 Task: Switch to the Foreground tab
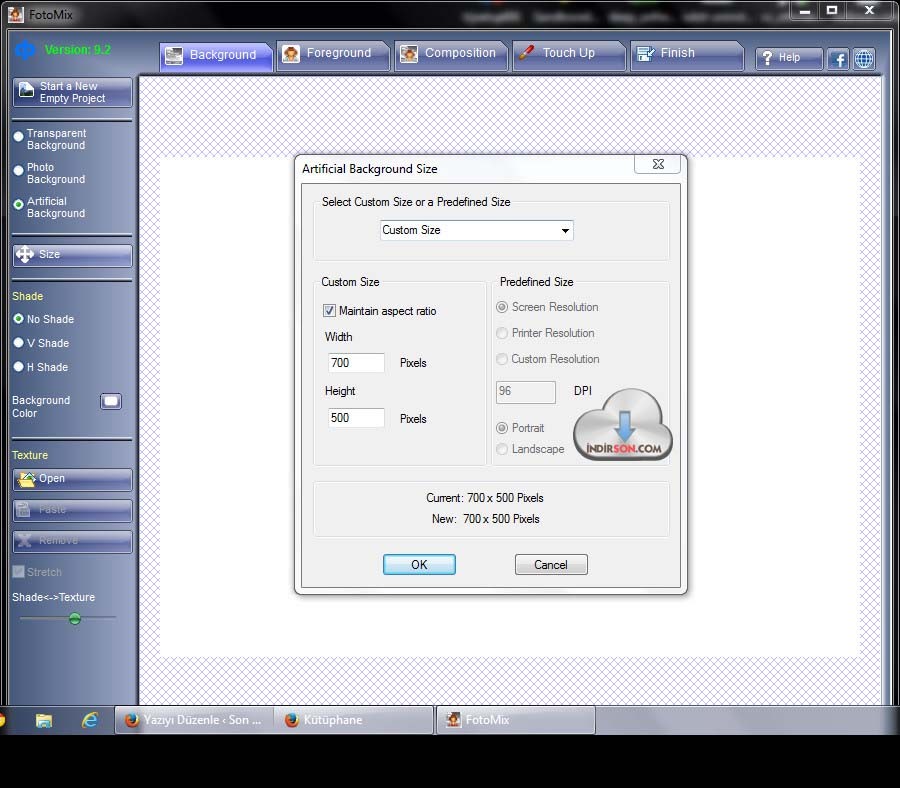333,55
